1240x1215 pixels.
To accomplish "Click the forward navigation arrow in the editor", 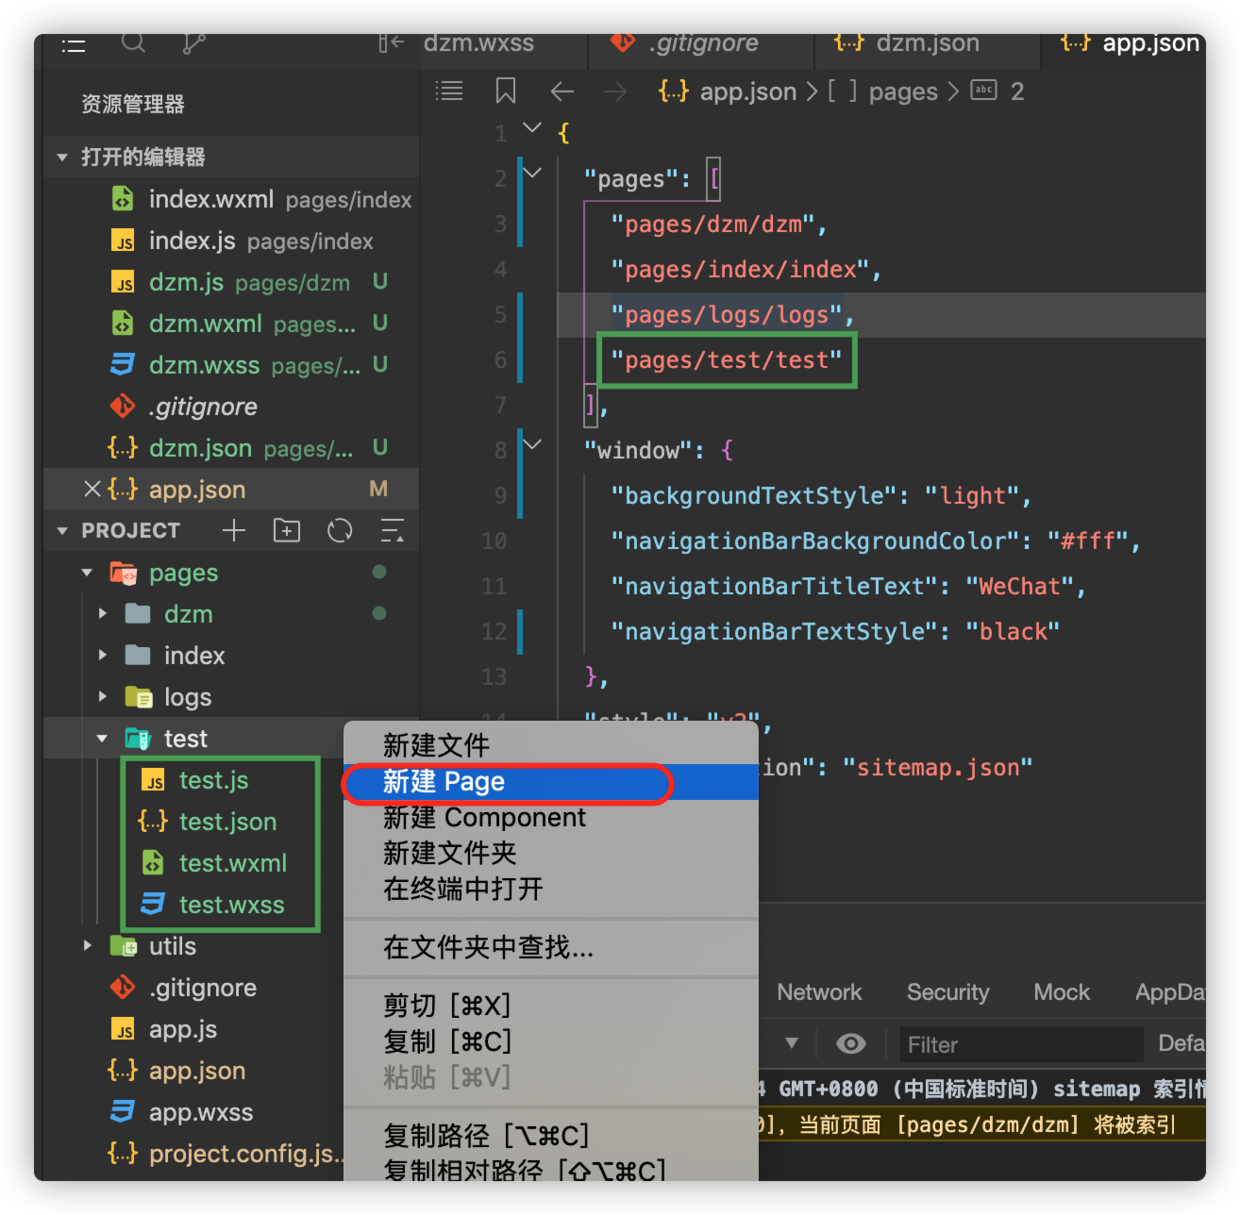I will coord(615,91).
